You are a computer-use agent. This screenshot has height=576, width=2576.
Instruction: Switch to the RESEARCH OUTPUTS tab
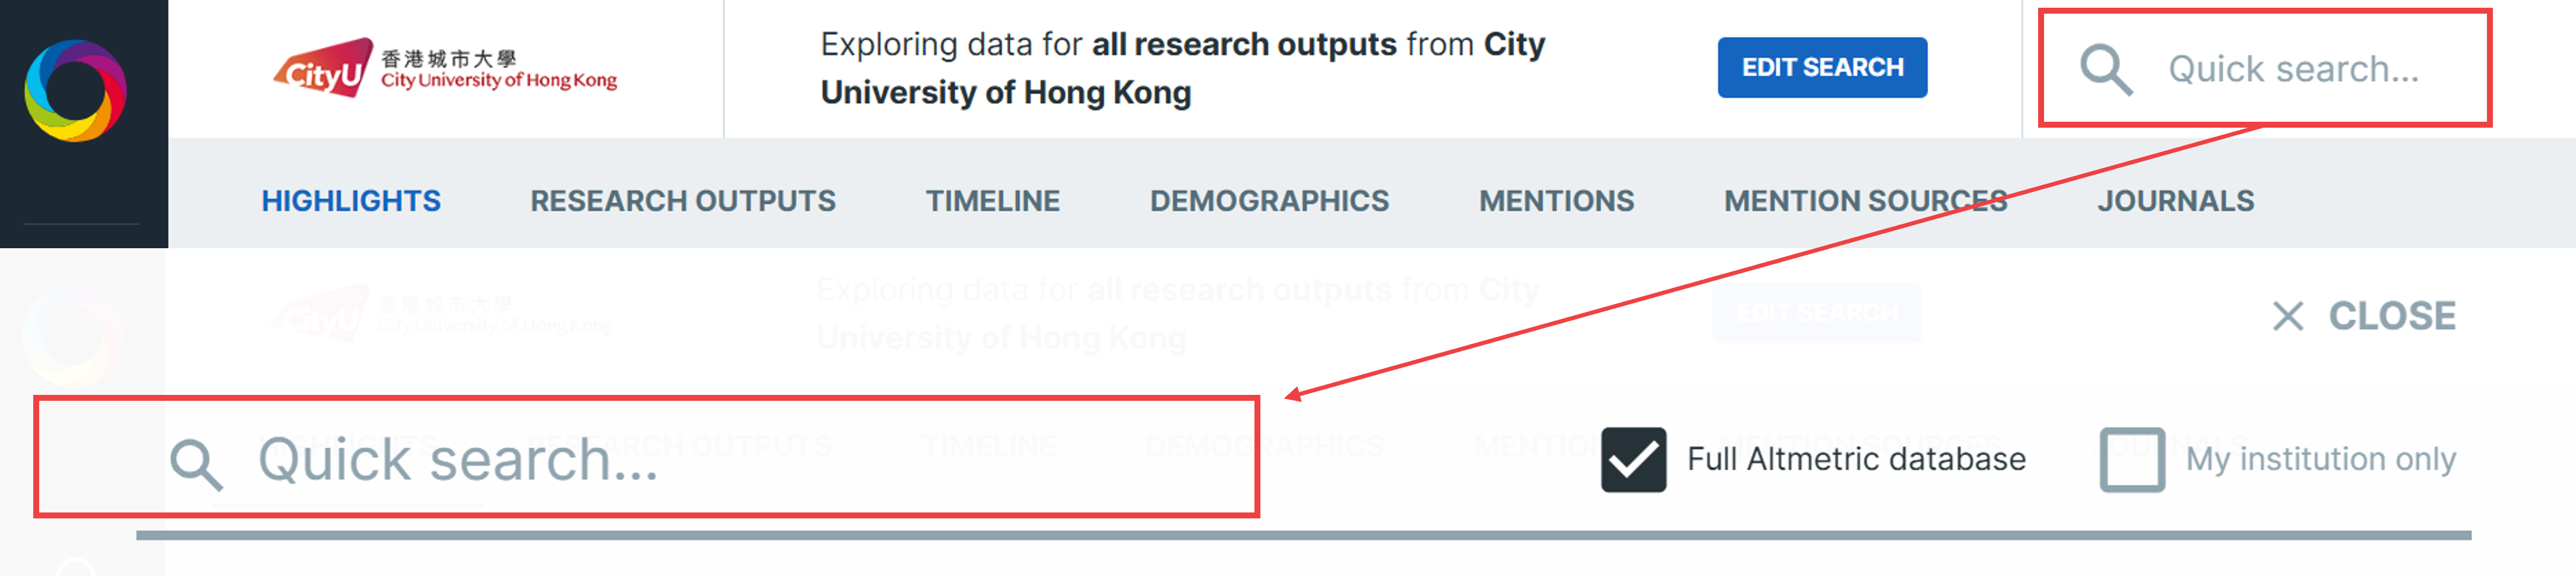682,201
